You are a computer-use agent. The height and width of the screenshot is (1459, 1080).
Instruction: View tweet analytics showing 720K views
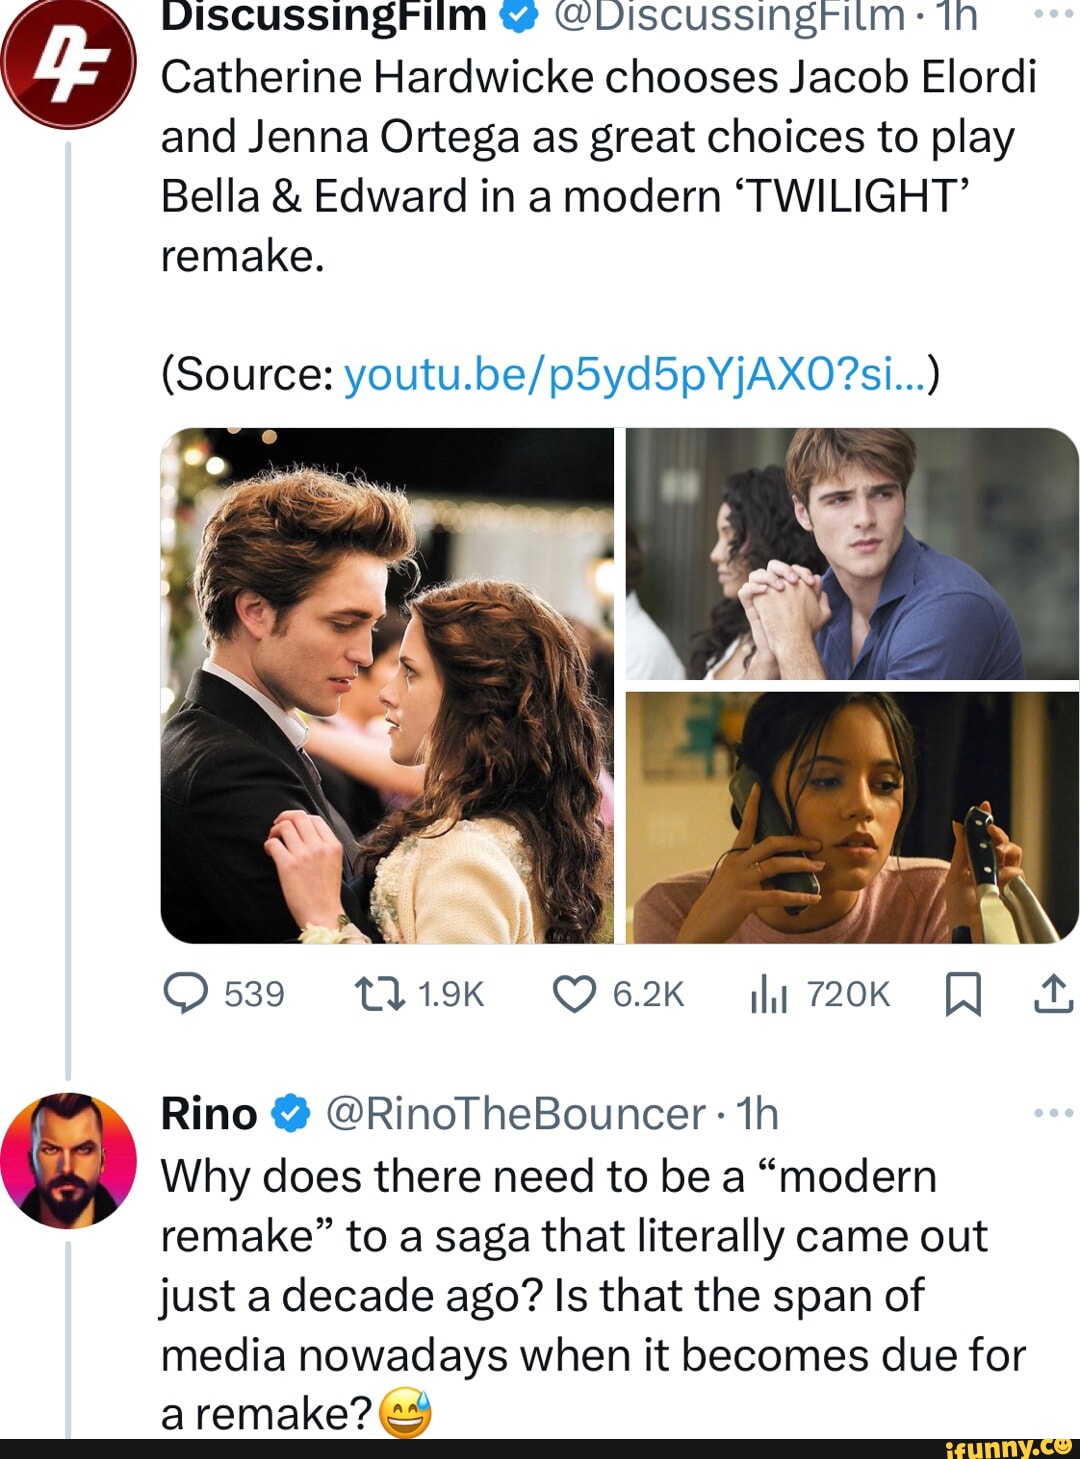coord(769,994)
